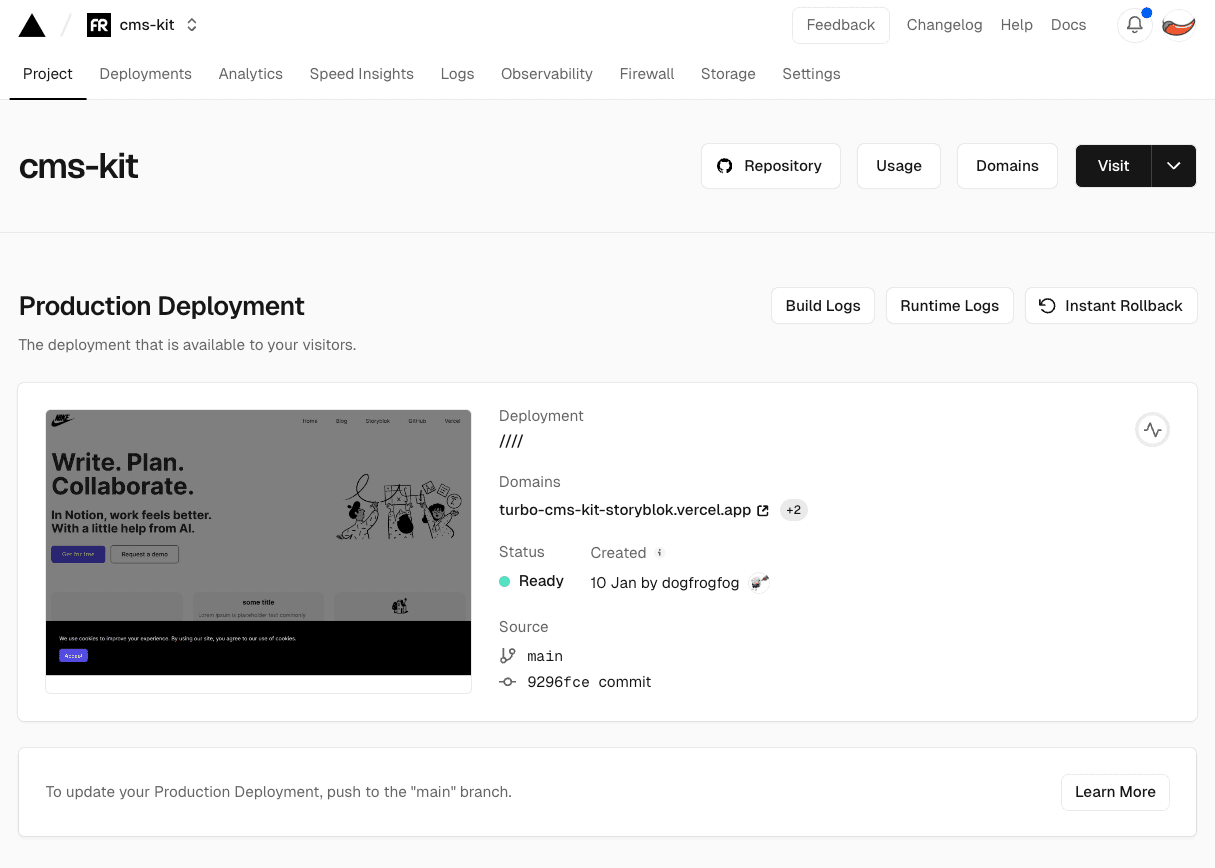
Task: Open the main branch link
Action: point(544,656)
